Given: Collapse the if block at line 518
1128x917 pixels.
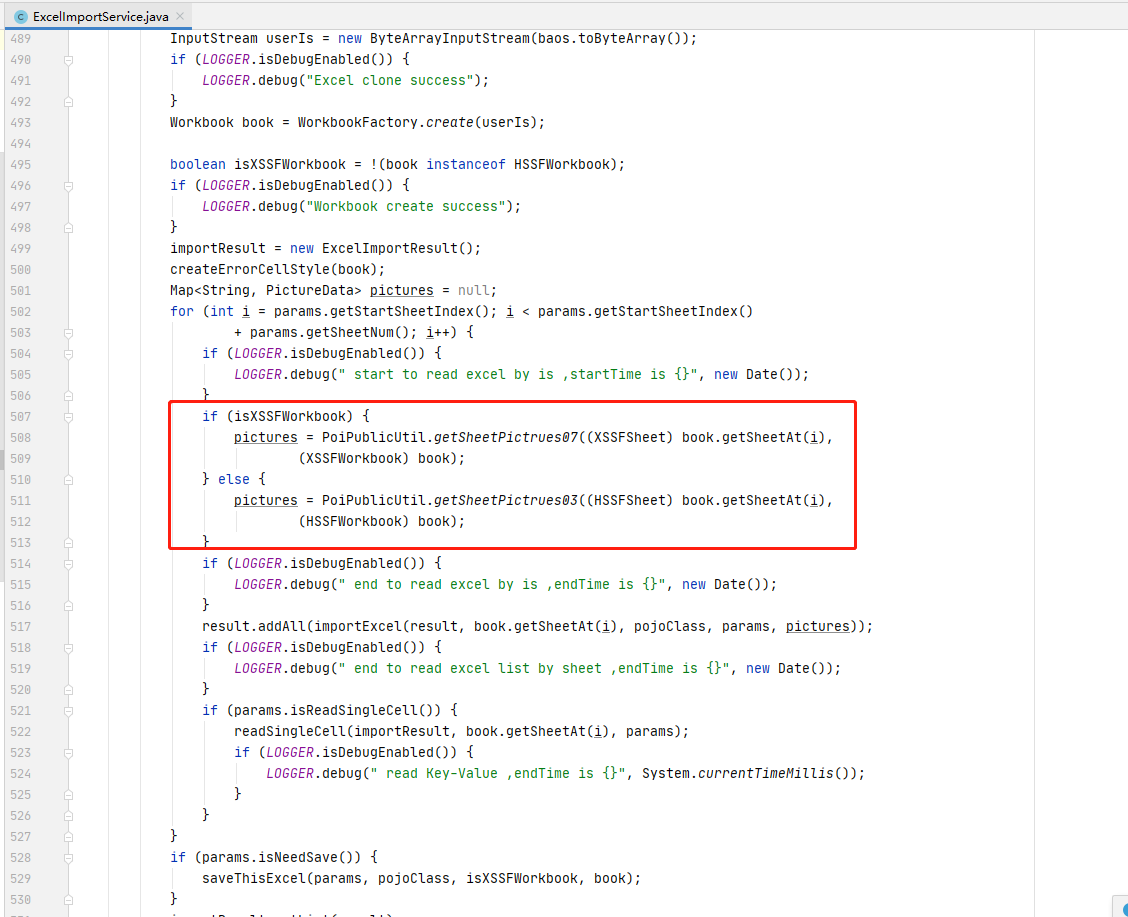Looking at the screenshot, I should 68,647.
